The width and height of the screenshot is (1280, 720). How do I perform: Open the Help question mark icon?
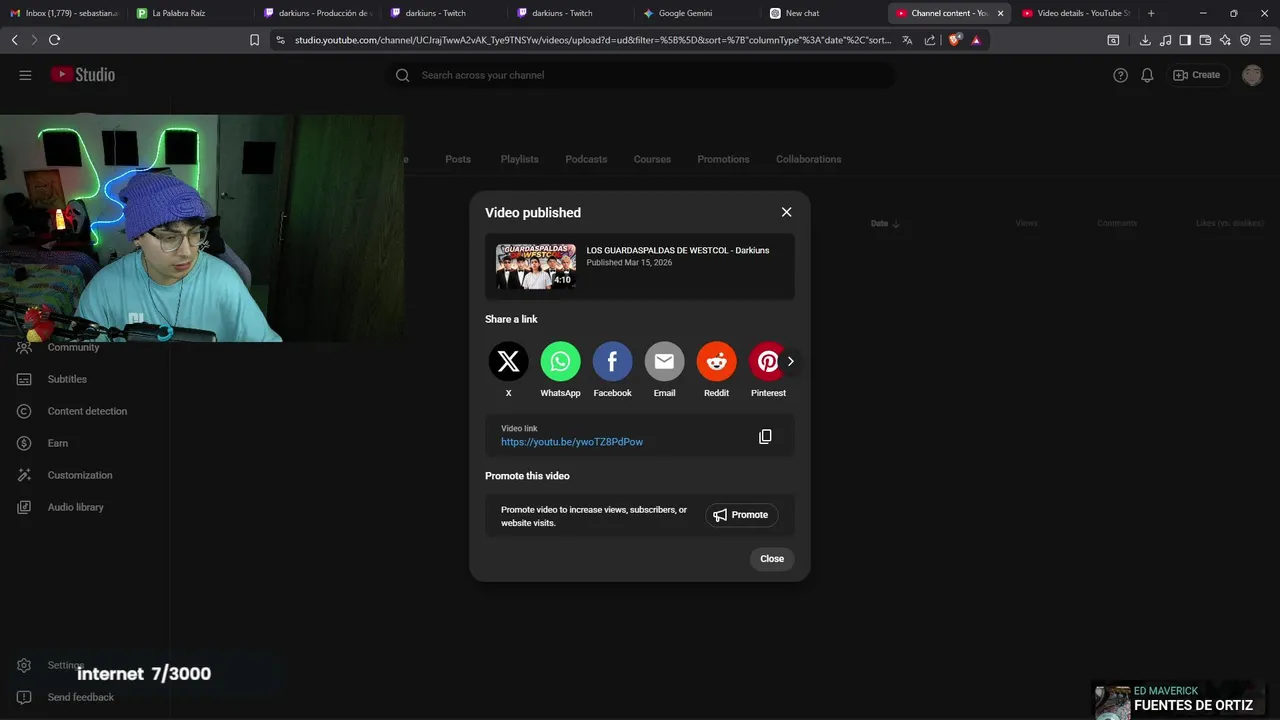click(x=1121, y=75)
